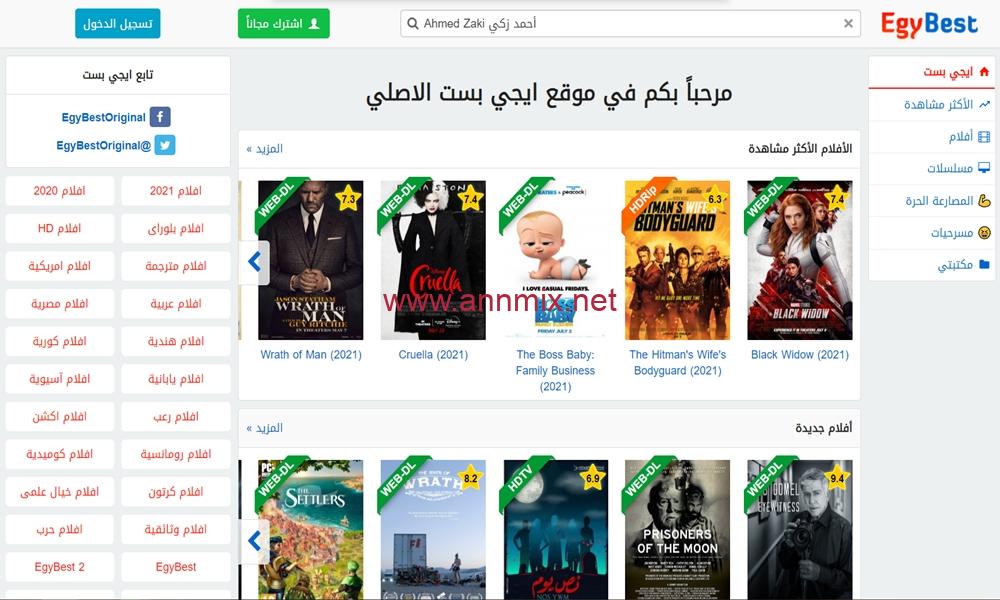
Task: Open the Eyewitness poster rated 9.4
Action: (800, 529)
